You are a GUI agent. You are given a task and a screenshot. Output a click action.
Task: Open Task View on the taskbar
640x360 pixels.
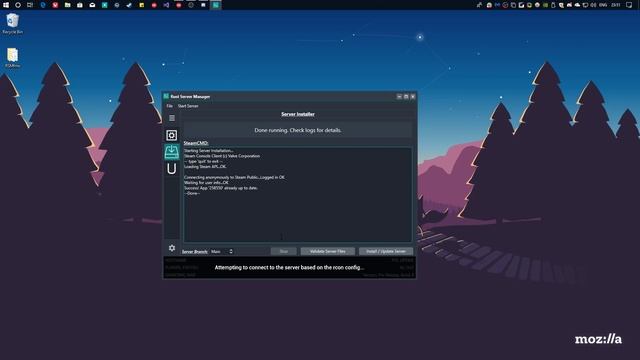(30, 5)
